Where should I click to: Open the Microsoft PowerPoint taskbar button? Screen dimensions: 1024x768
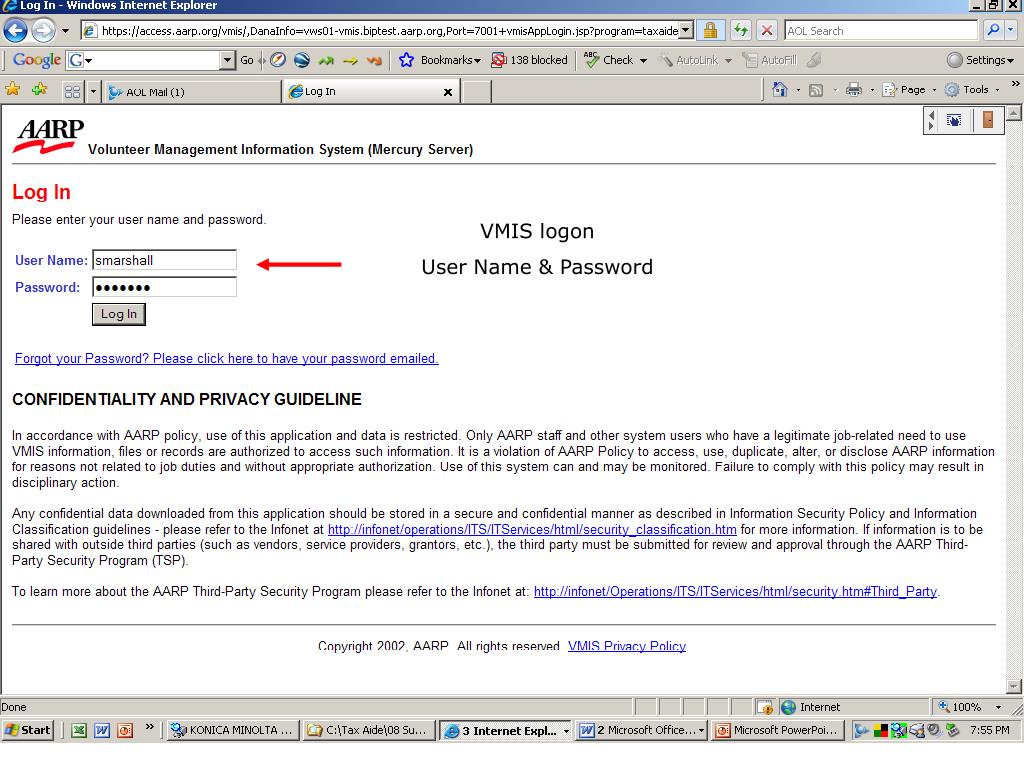click(778, 730)
